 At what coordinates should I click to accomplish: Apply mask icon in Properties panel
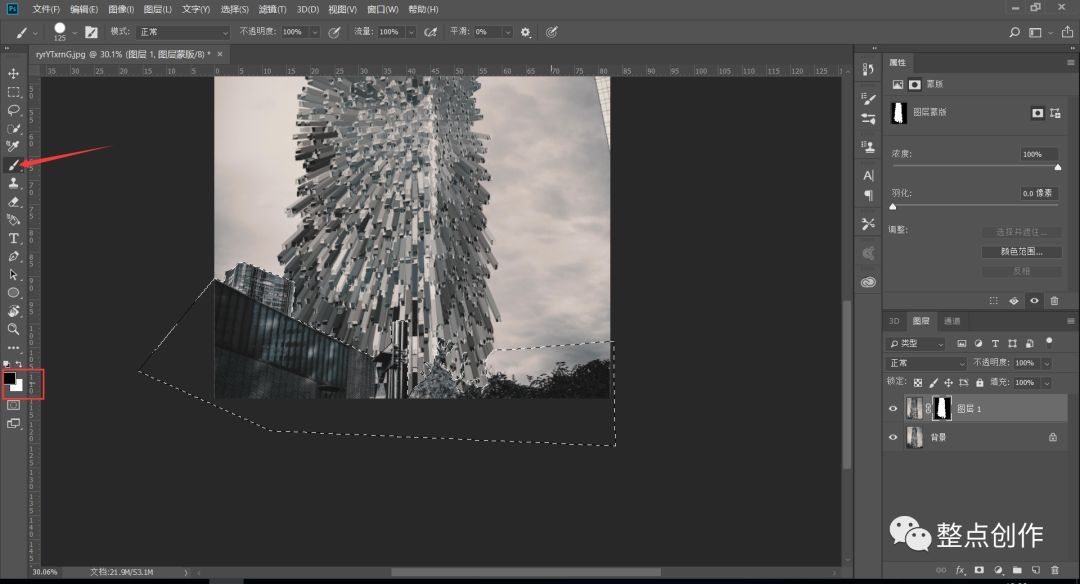1014,300
